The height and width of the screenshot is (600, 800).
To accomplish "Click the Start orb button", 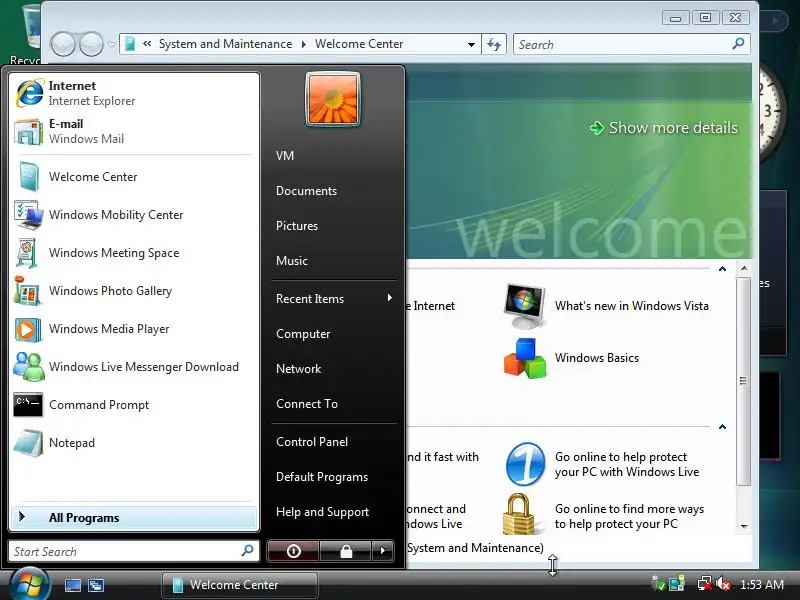I will coord(29,584).
